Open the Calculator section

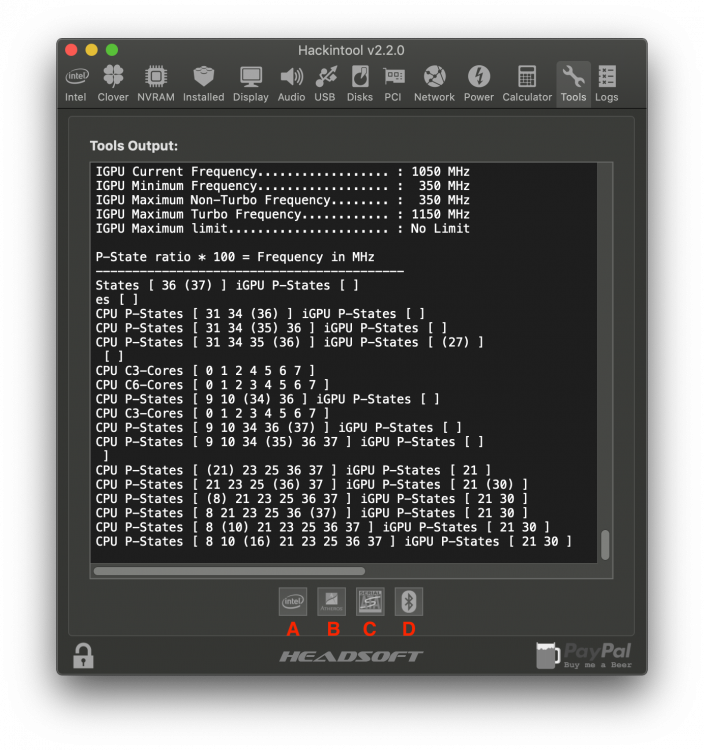coord(527,84)
